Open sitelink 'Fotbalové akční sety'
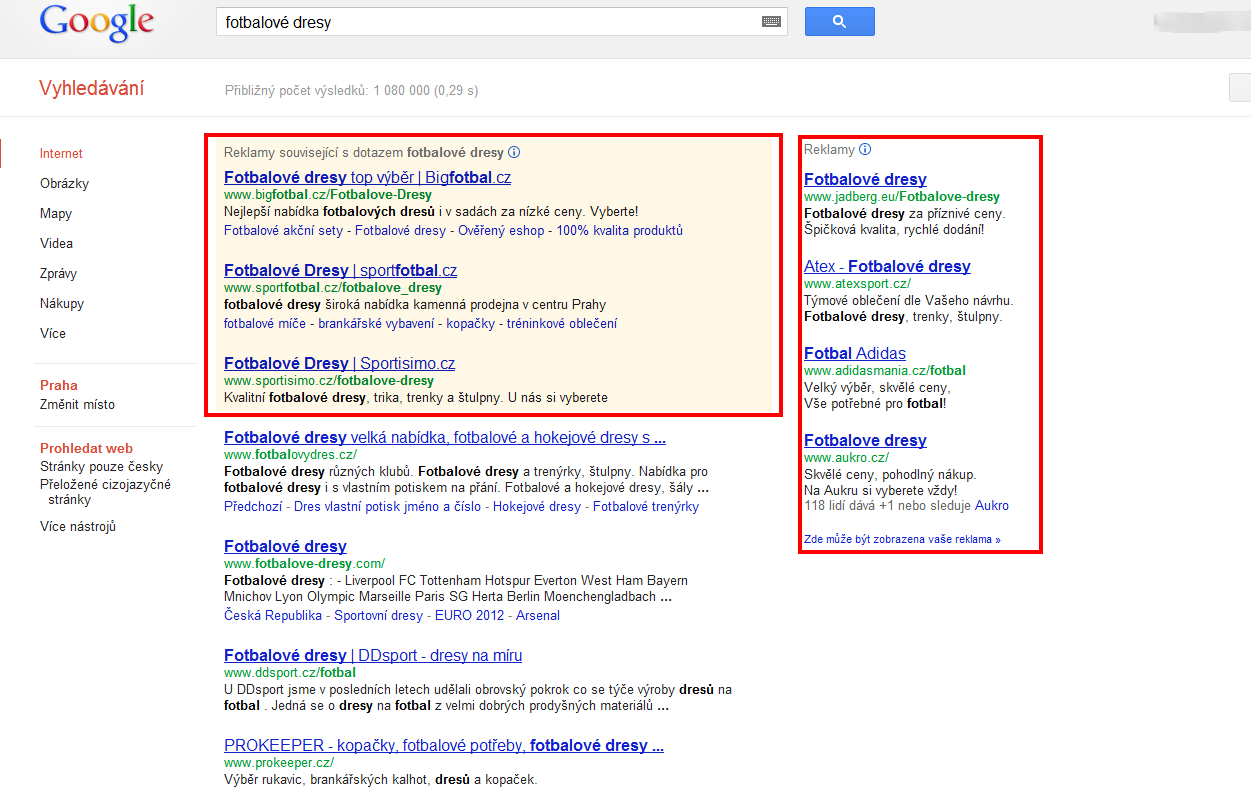This screenshot has width=1251, height=804. tap(283, 231)
